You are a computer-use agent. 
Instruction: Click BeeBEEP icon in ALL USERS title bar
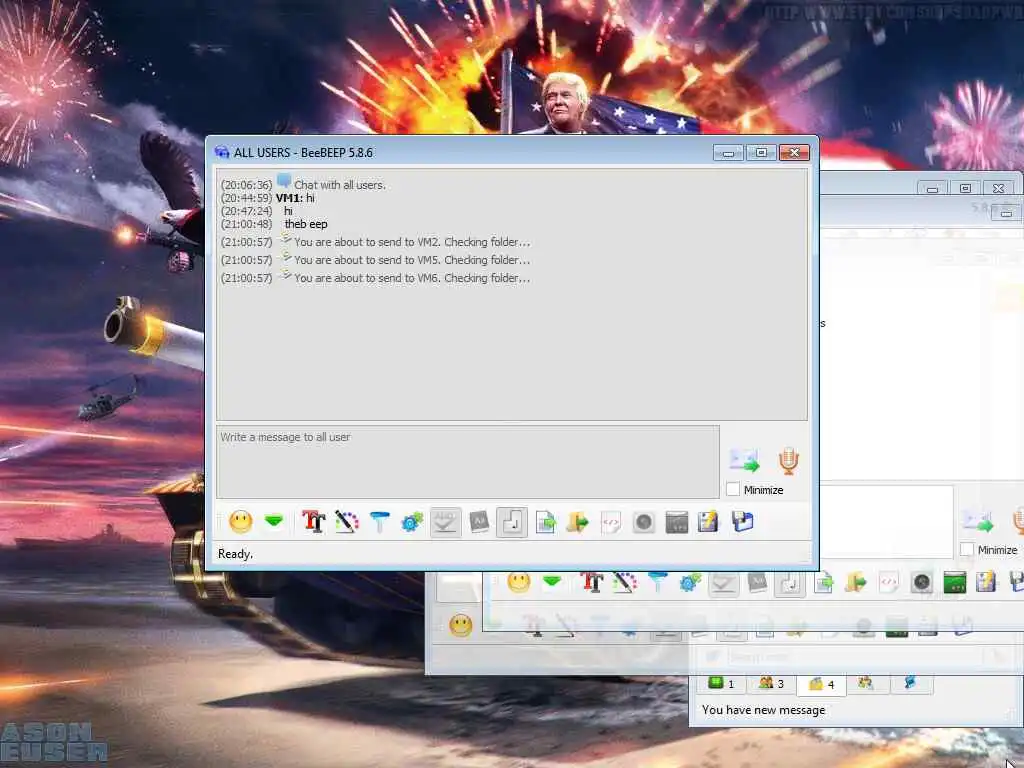click(222, 152)
